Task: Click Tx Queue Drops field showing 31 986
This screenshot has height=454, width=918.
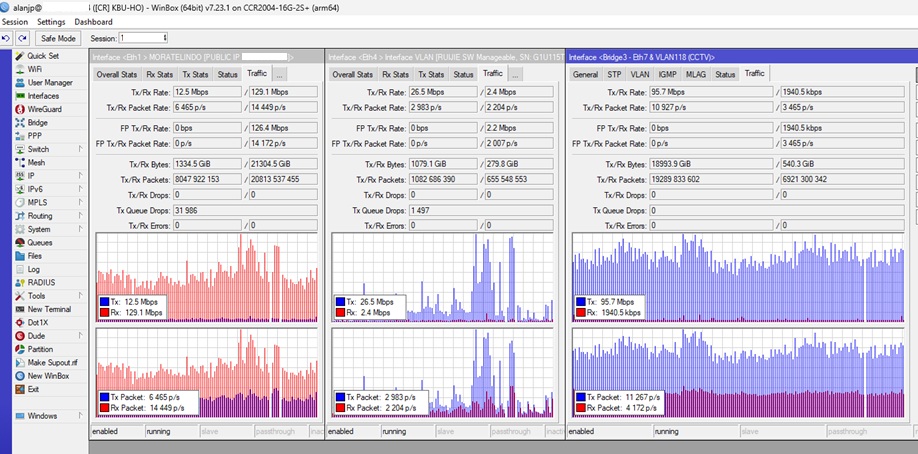Action: tap(245, 210)
